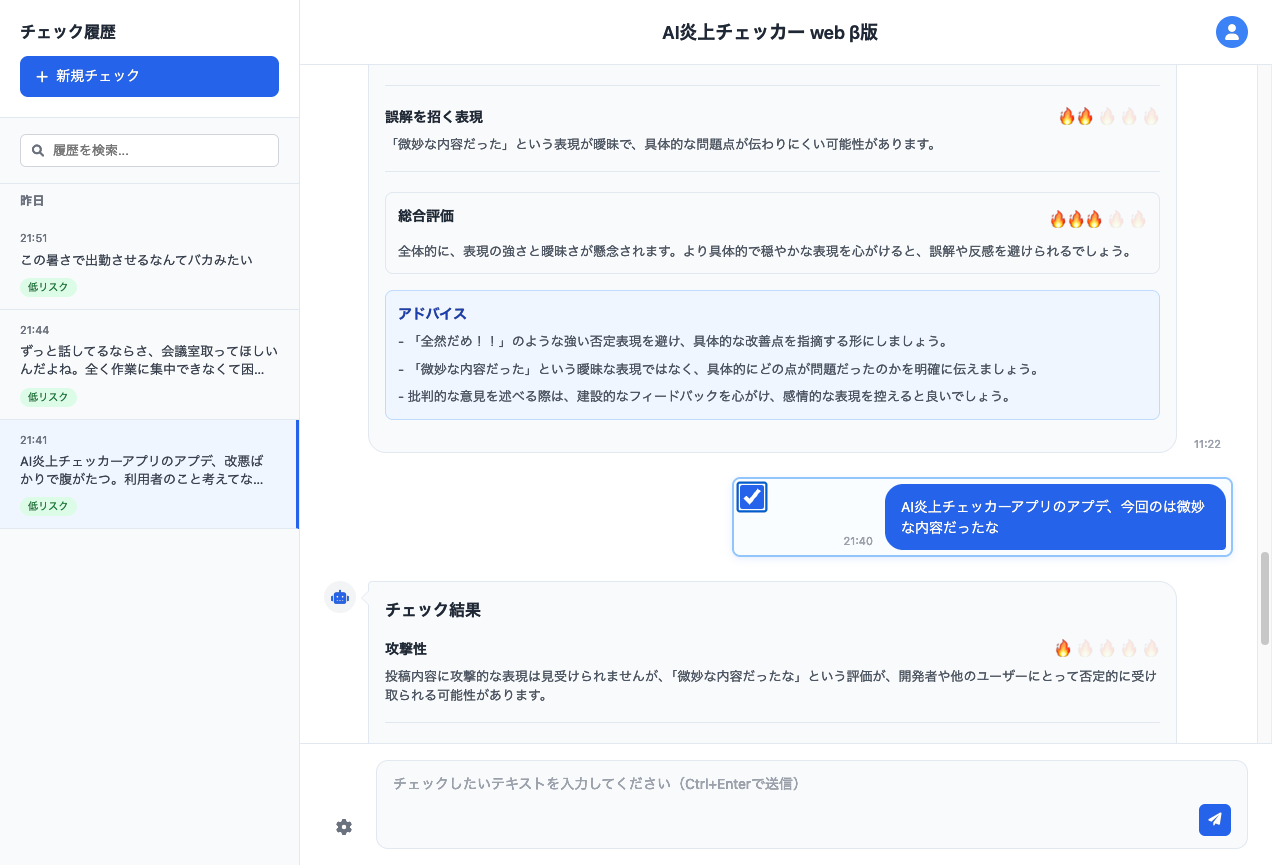Click the チェック結果 heading
Image resolution: width=1272 pixels, height=865 pixels.
[x=433, y=610]
